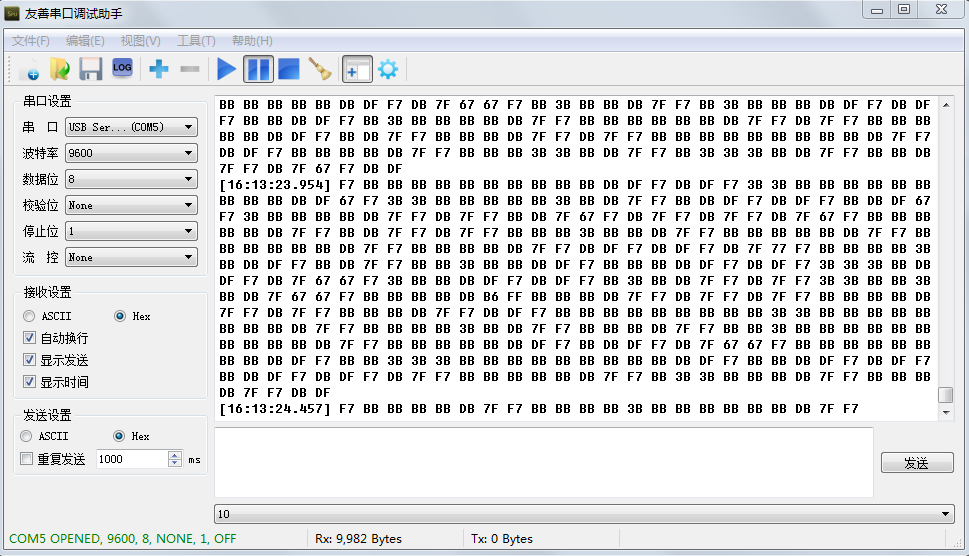
Task: Select Hex for send settings
Action: [119, 436]
